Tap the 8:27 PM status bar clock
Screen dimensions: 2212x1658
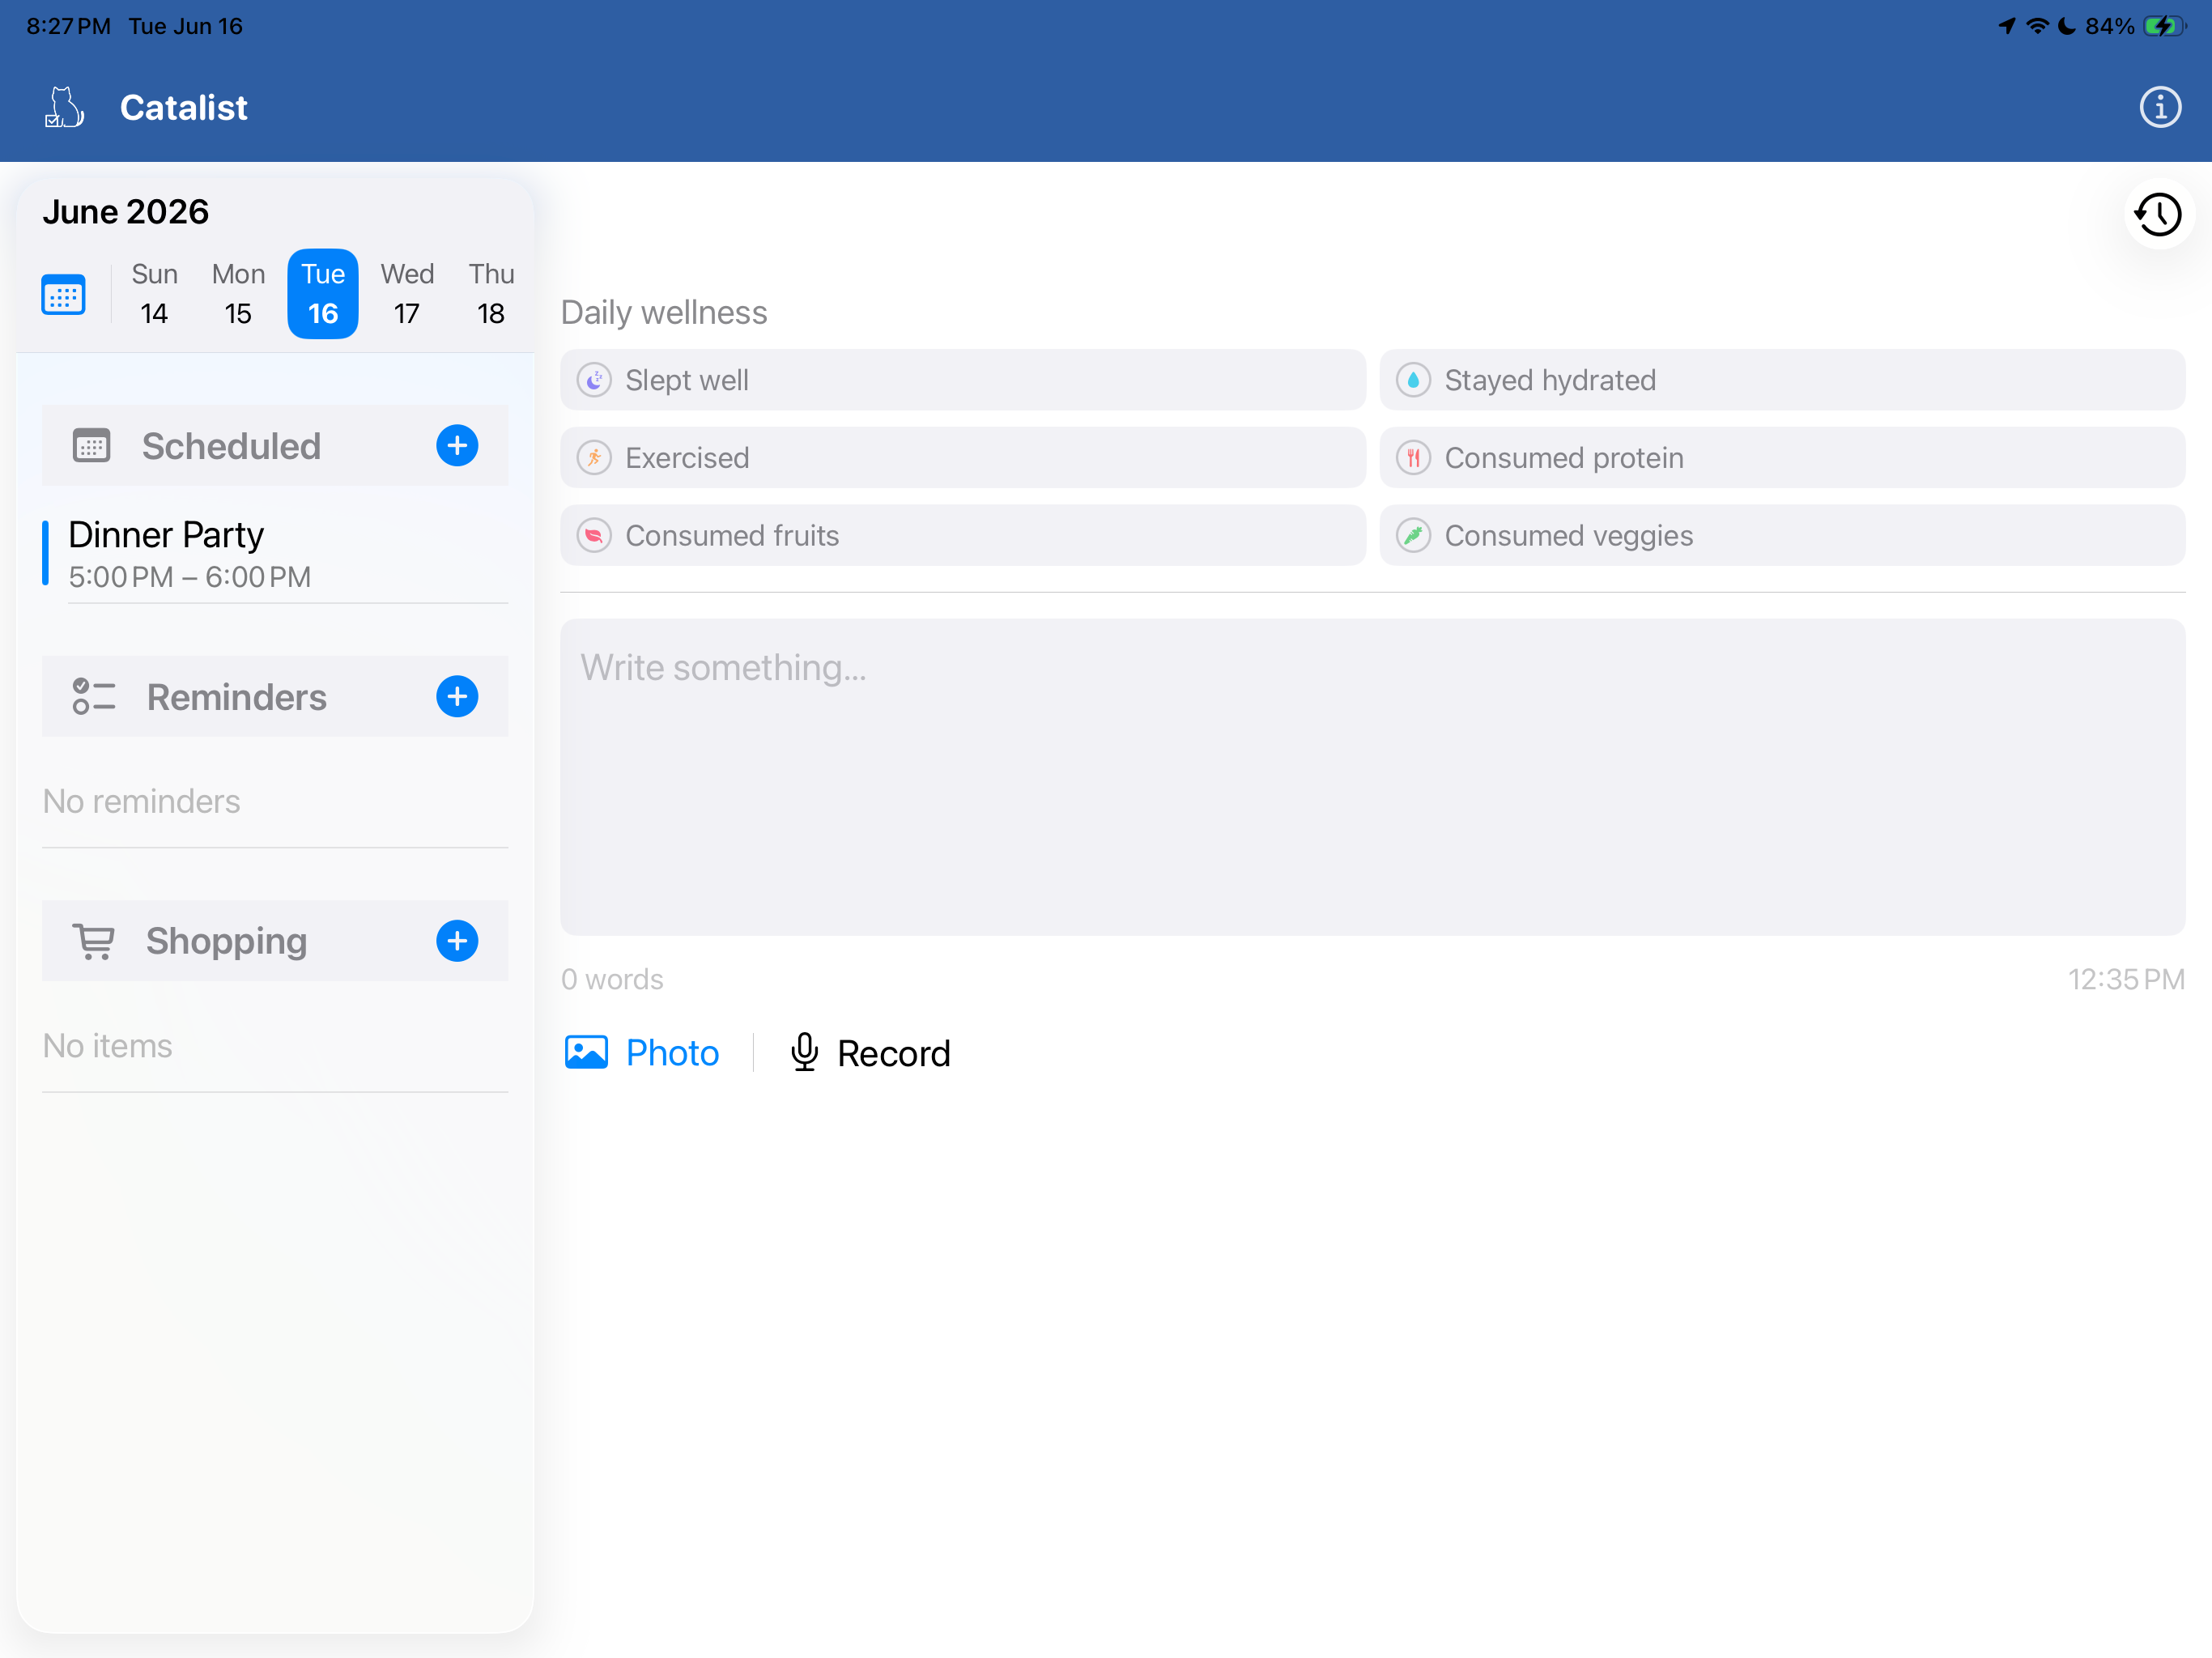click(x=68, y=26)
